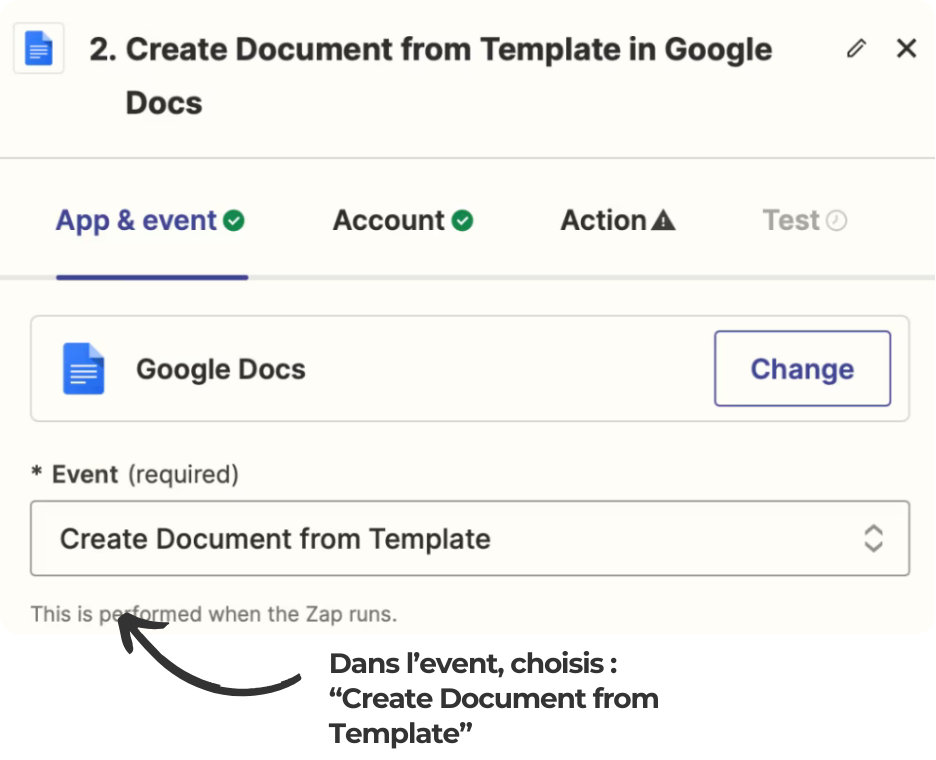Open the Event dropdown field
This screenshot has width=936, height=760.
pos(470,539)
